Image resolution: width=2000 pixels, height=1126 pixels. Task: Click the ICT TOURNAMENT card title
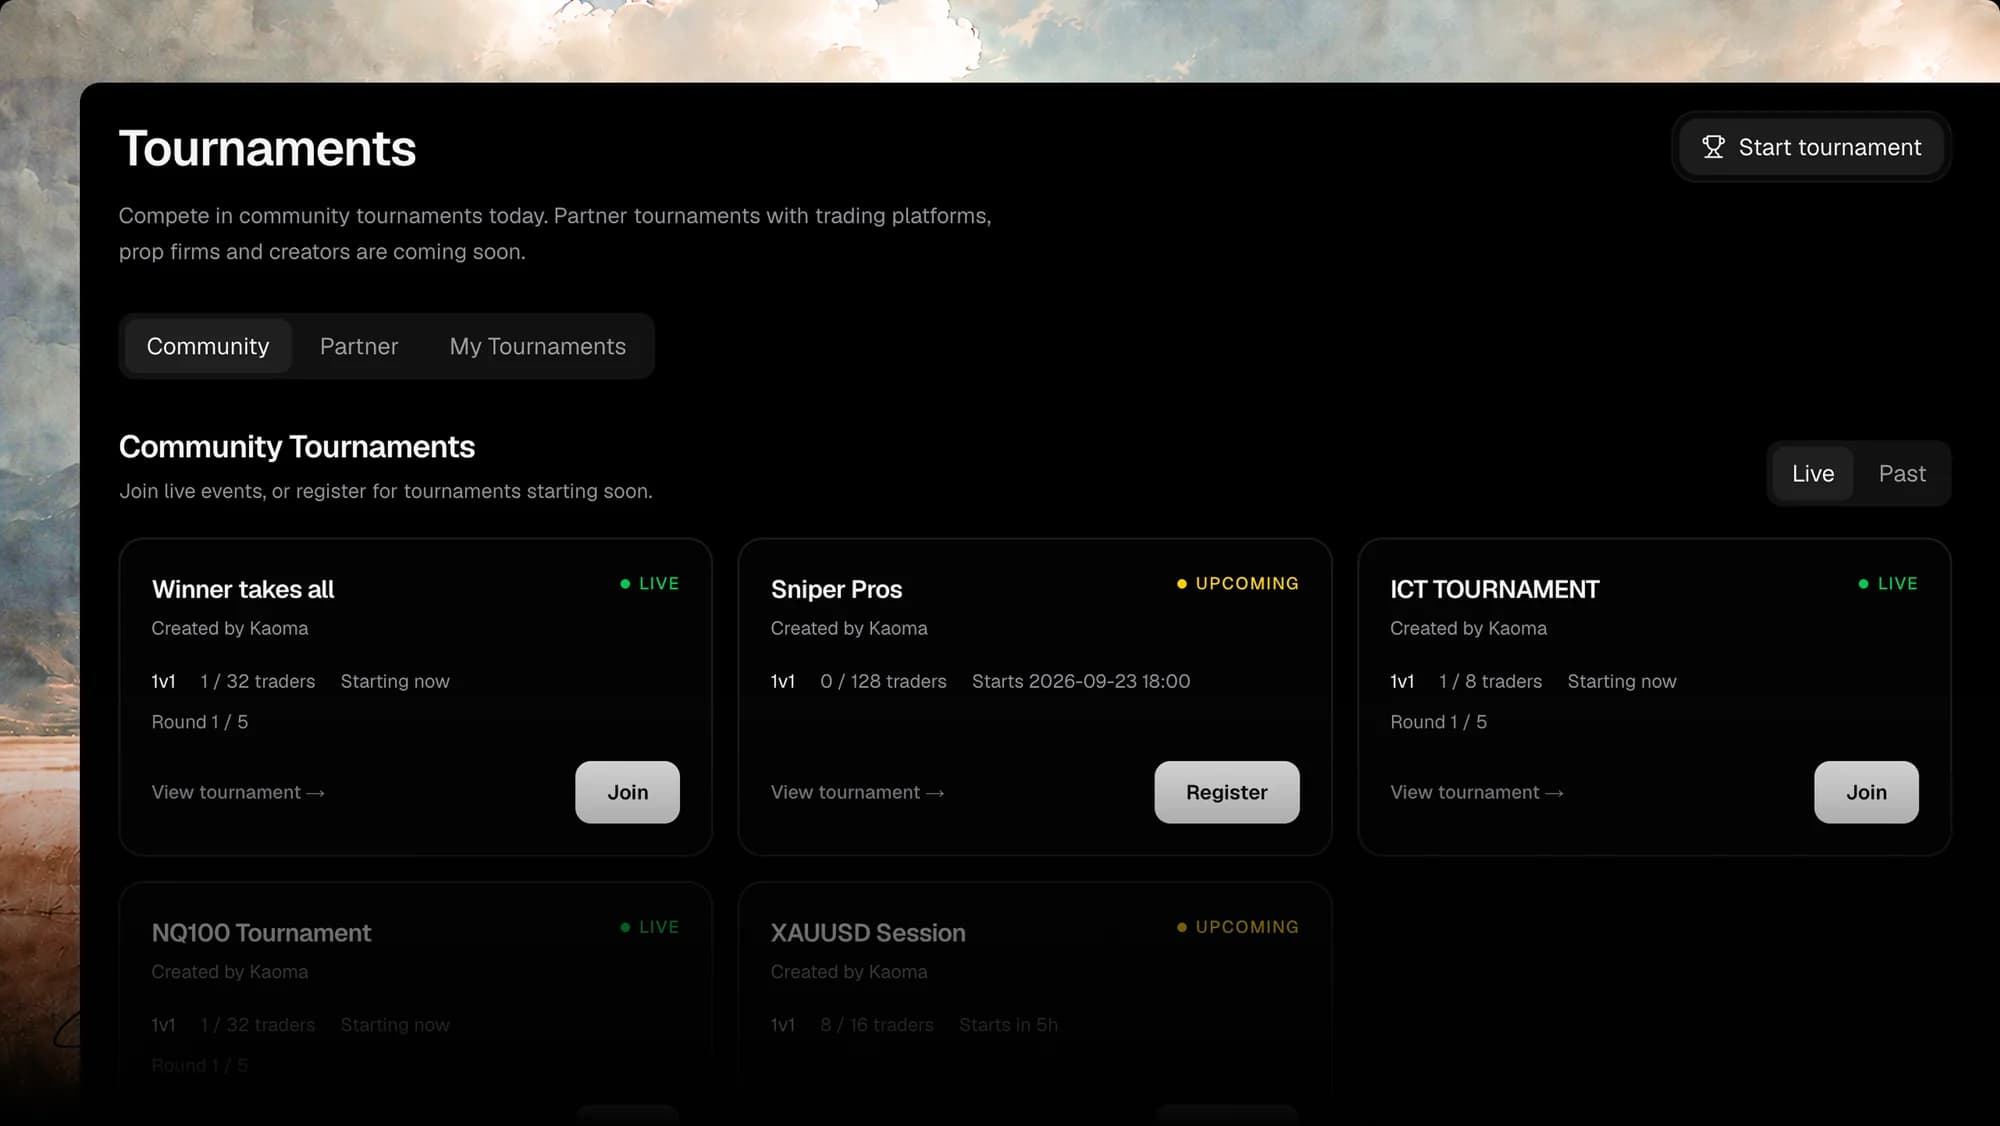click(x=1494, y=589)
